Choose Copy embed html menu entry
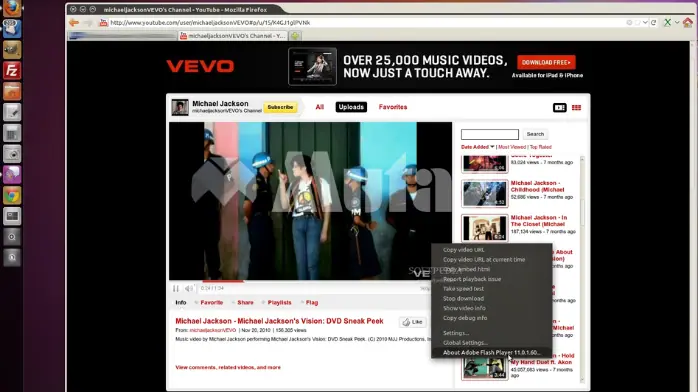Viewport: 698px width, 392px height. pyautogui.click(x=466, y=269)
